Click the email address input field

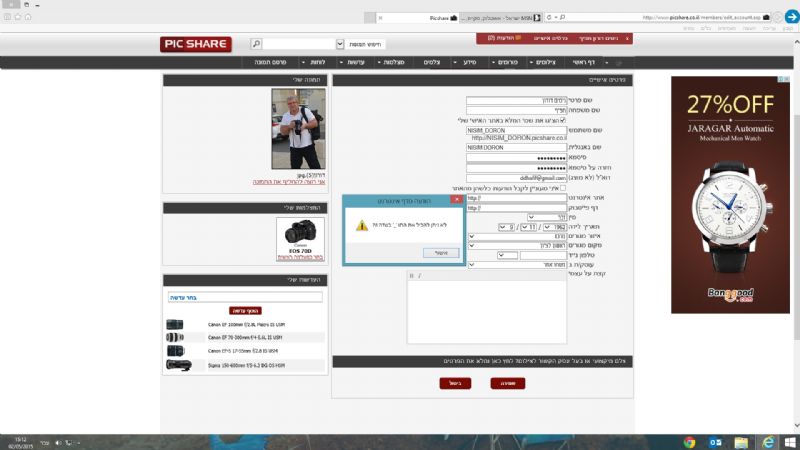pyautogui.click(x=517, y=177)
